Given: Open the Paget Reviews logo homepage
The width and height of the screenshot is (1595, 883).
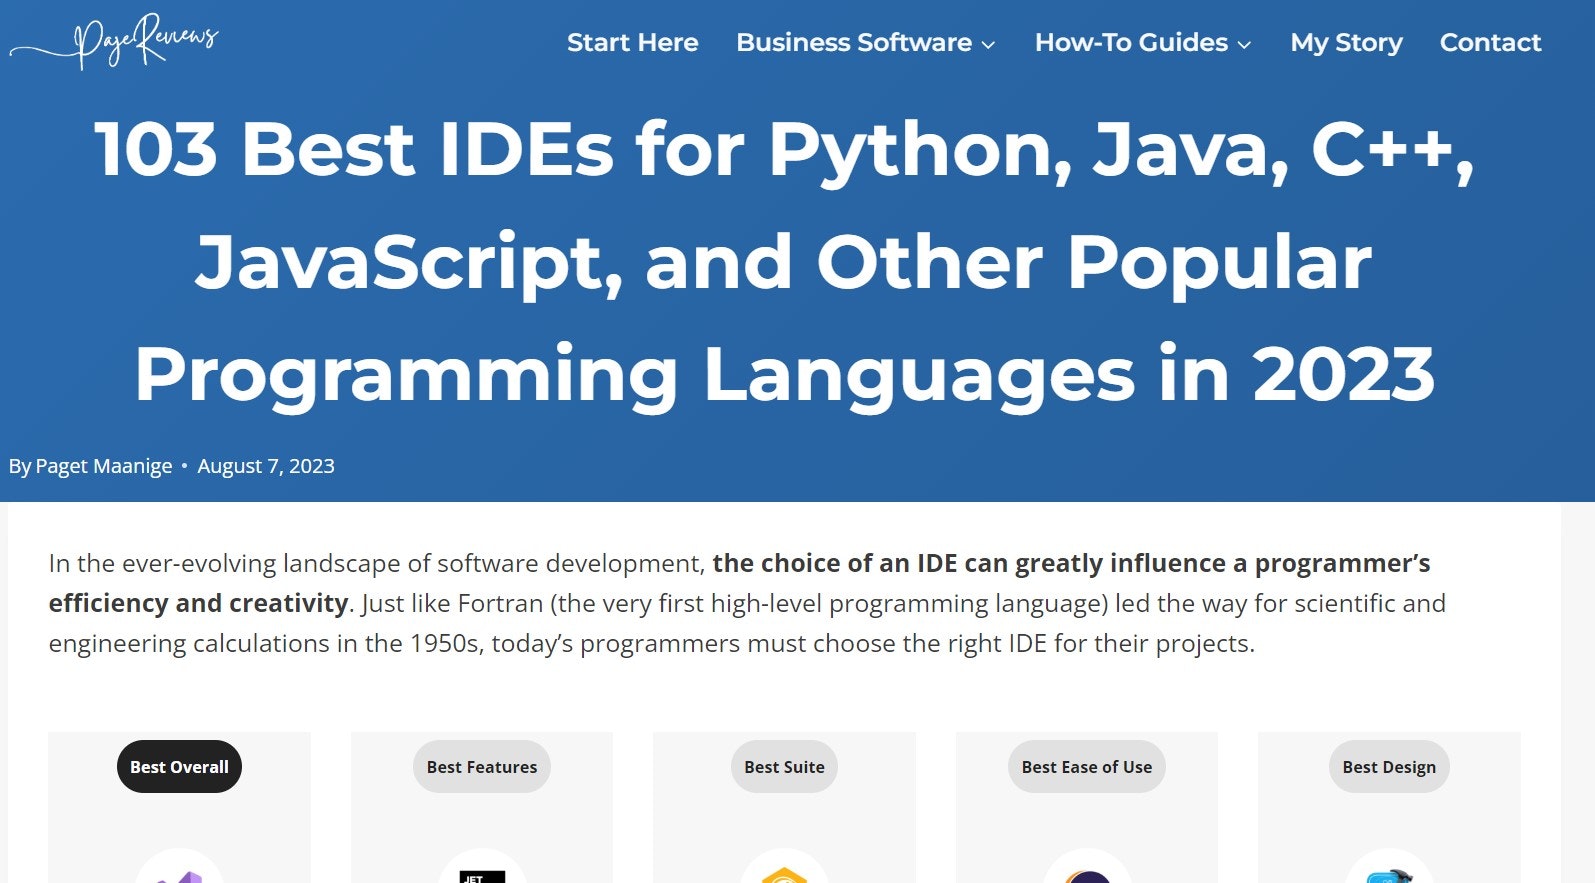Looking at the screenshot, I should tap(114, 42).
